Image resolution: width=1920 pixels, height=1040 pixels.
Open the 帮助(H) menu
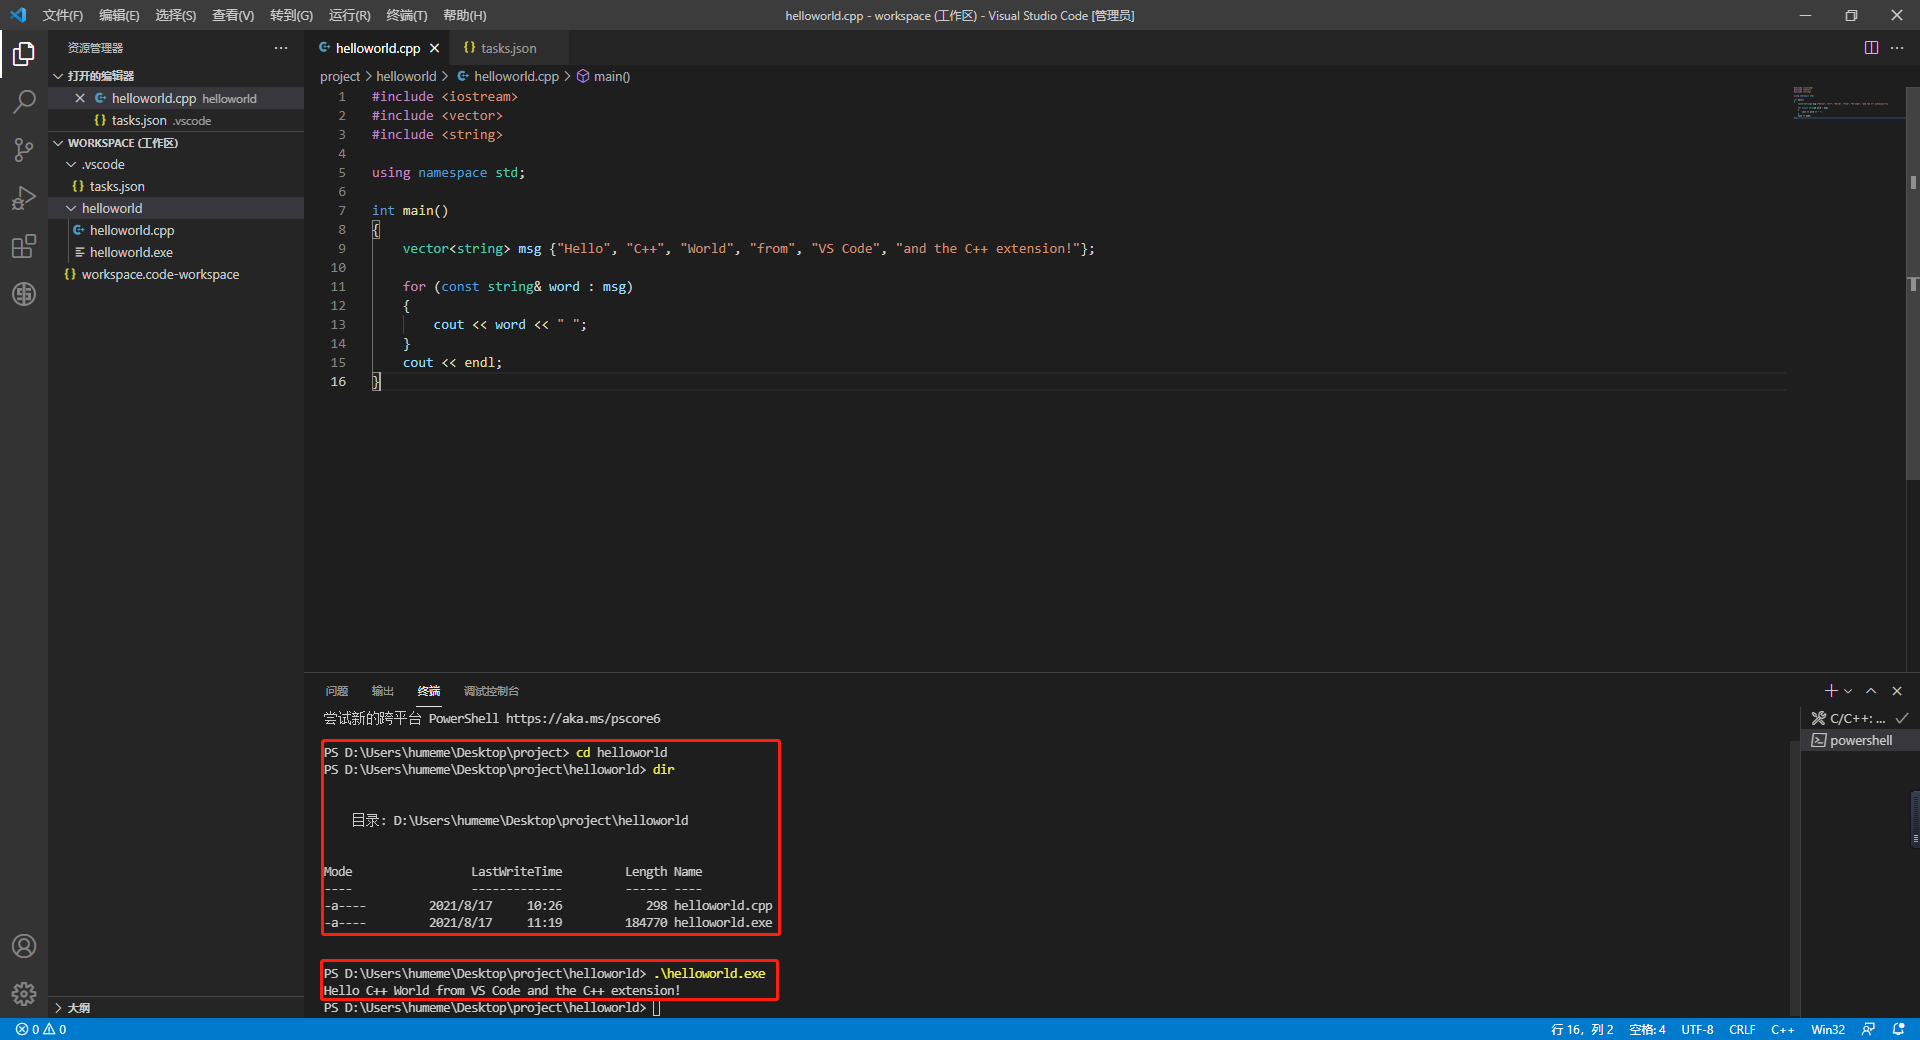pyautogui.click(x=465, y=15)
